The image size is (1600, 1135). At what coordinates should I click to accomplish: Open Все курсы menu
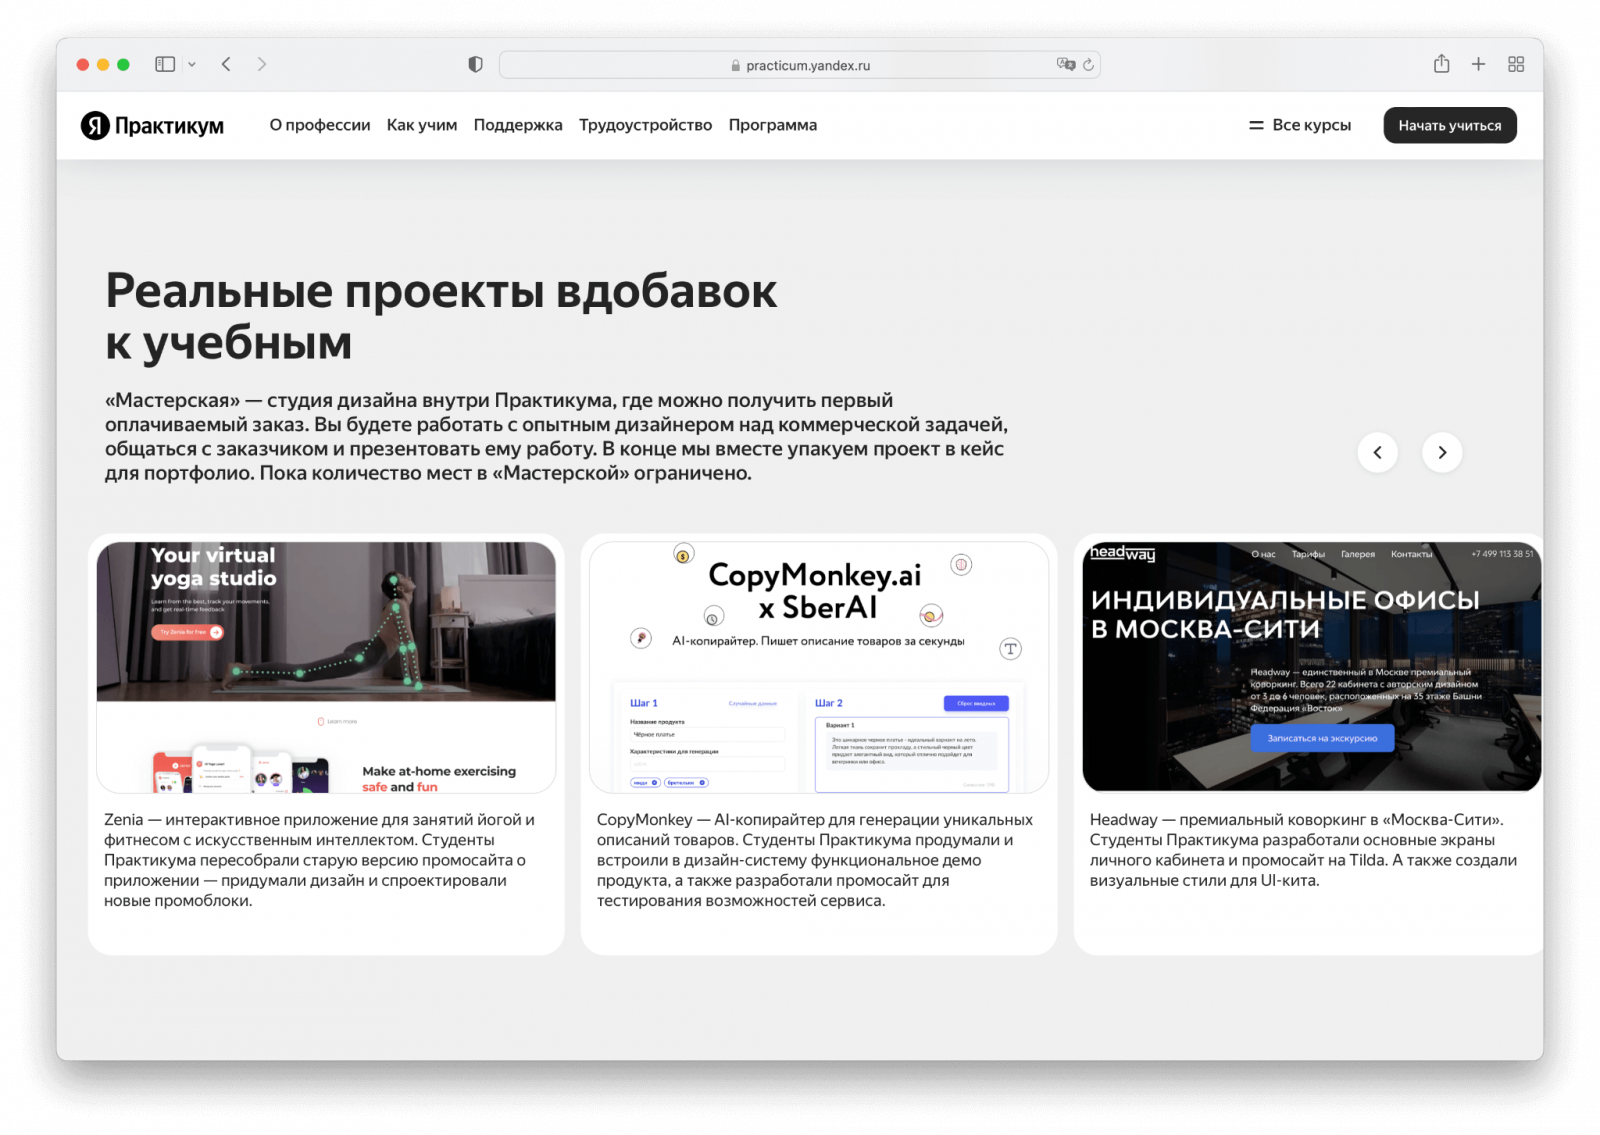pos(1300,125)
